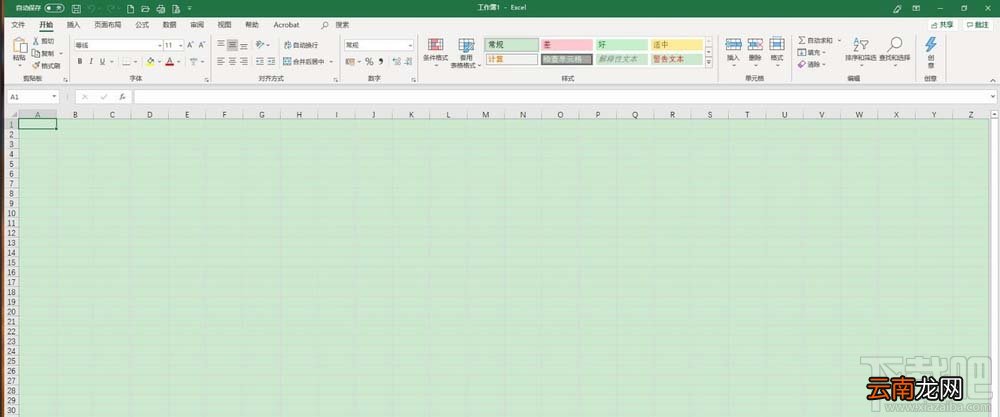Click the Increase Indent icon

(x=271, y=62)
